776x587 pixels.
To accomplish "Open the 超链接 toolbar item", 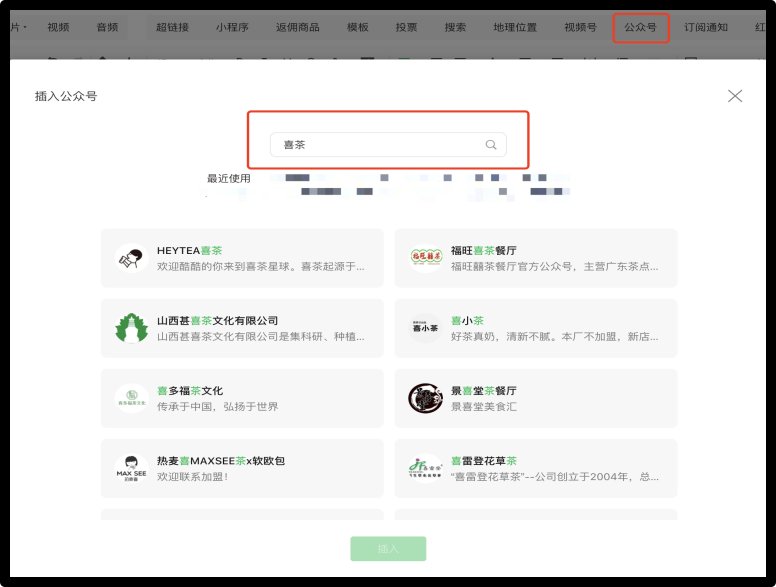I will [172, 27].
